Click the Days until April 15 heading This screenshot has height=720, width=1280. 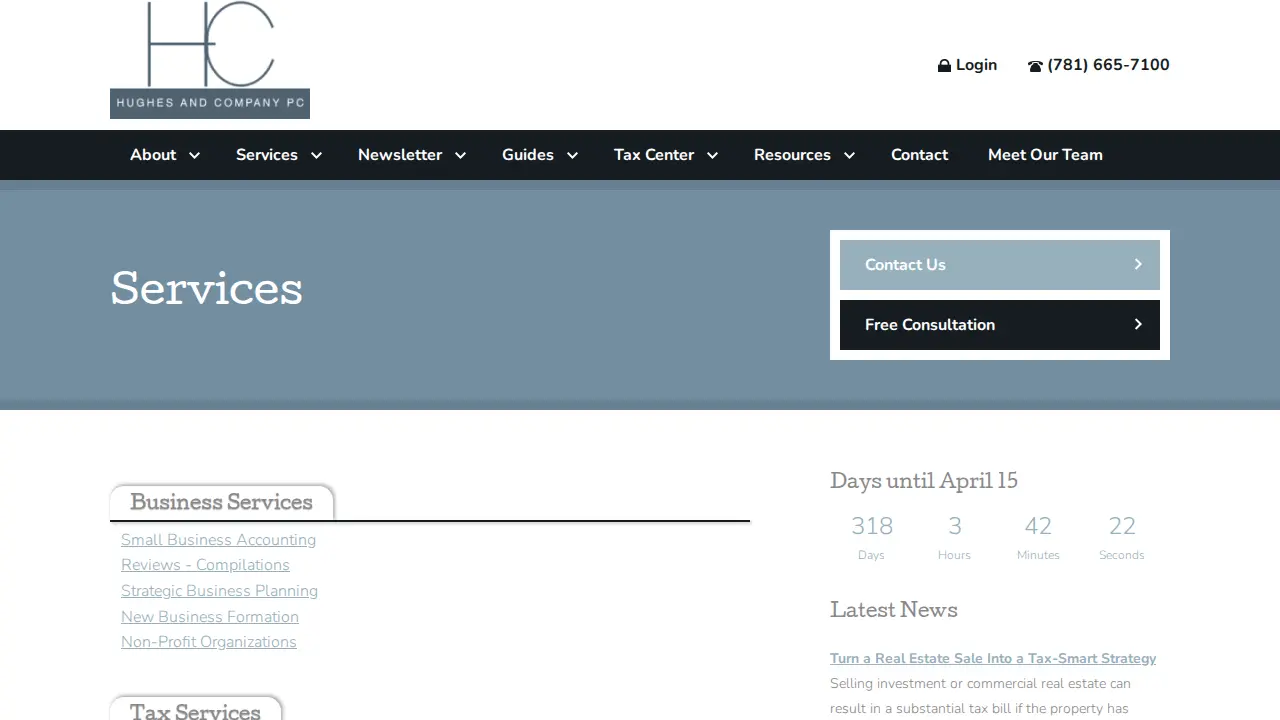(924, 481)
